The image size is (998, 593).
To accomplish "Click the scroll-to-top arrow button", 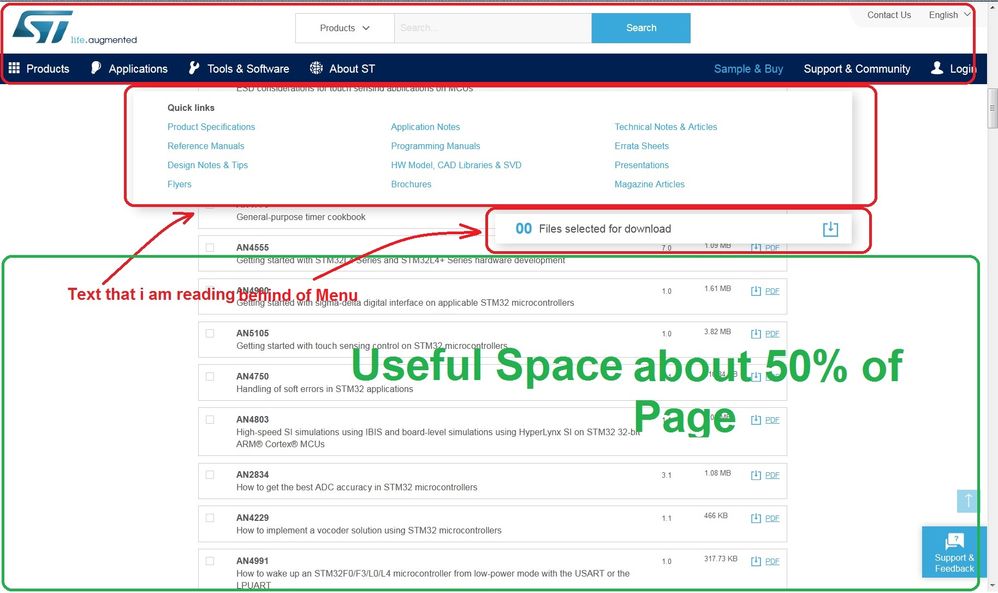I will (x=967, y=501).
